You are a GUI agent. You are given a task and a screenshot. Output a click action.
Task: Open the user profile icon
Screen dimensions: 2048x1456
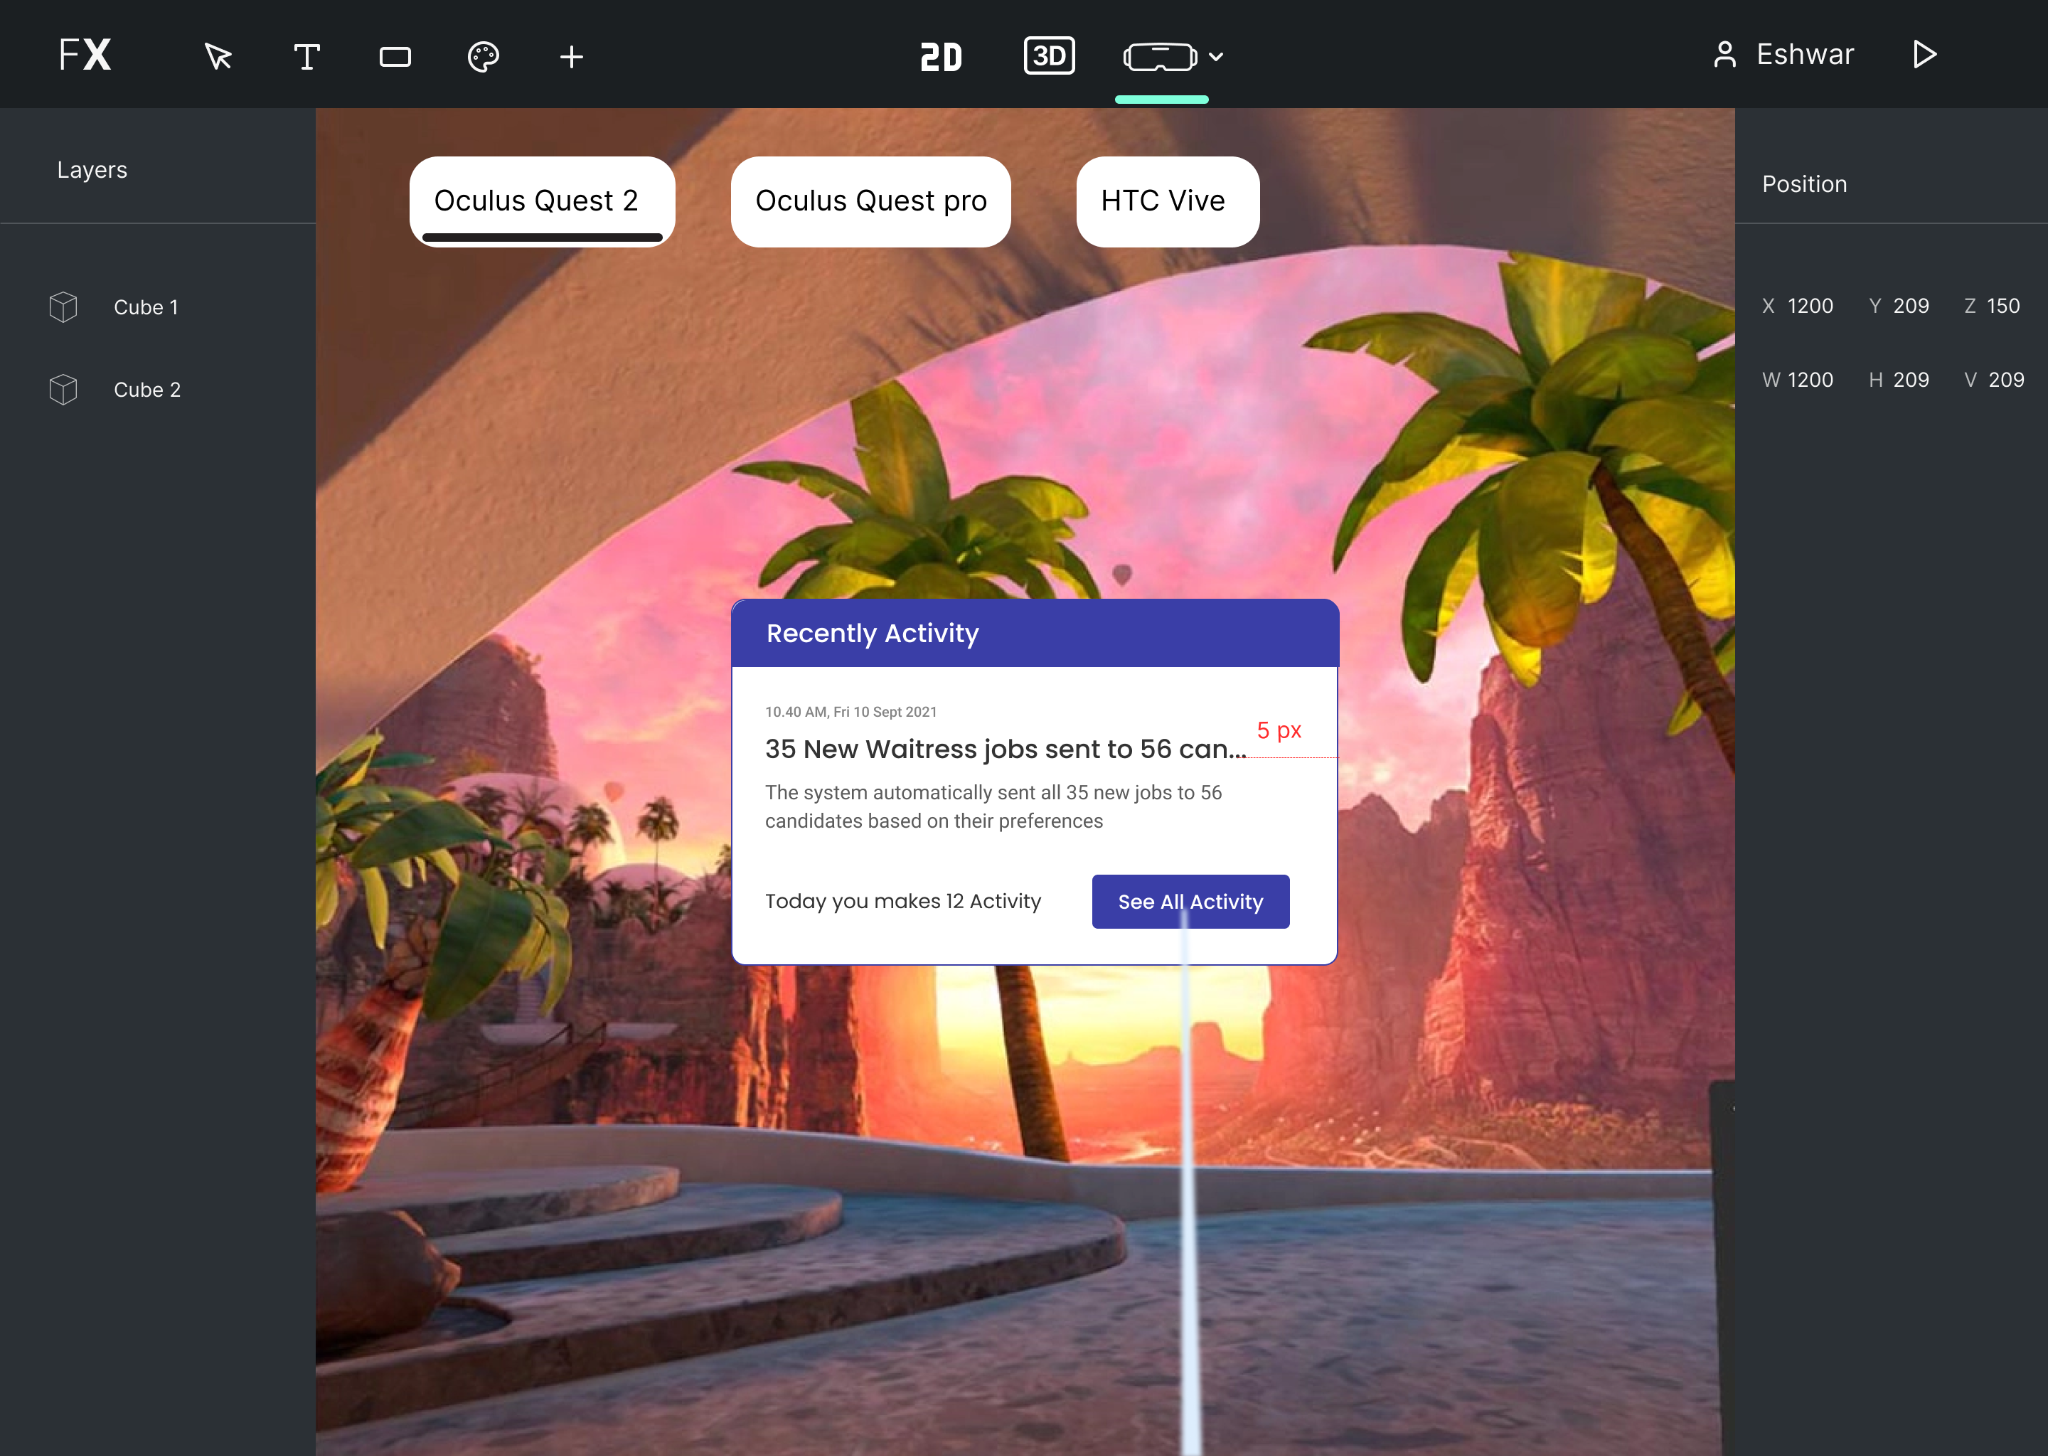1724,54
